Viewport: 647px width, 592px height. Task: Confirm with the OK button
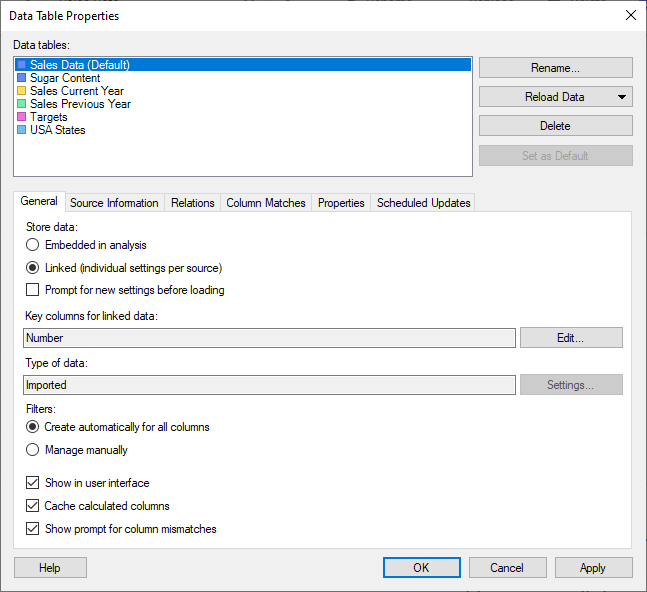pos(422,568)
